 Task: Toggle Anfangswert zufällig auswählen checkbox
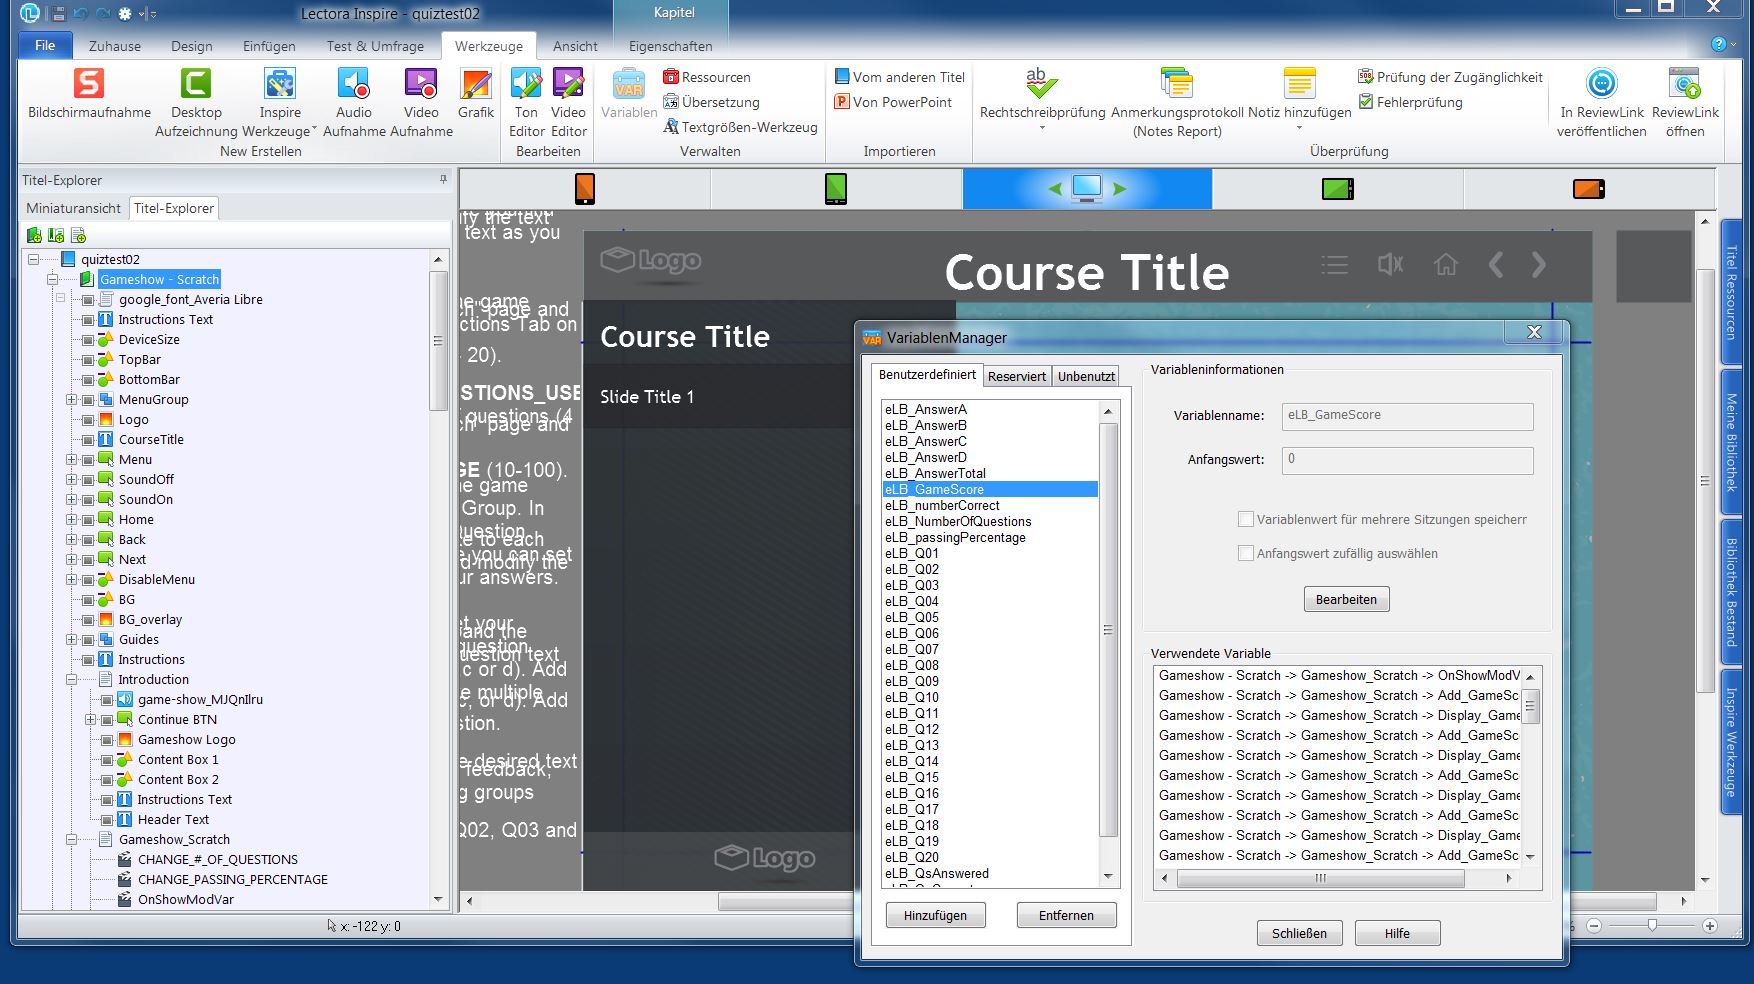pos(1246,553)
